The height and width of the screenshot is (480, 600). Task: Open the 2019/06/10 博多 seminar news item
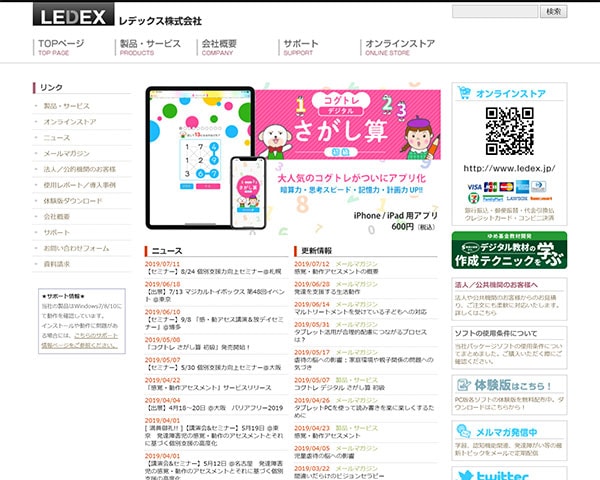214,323
